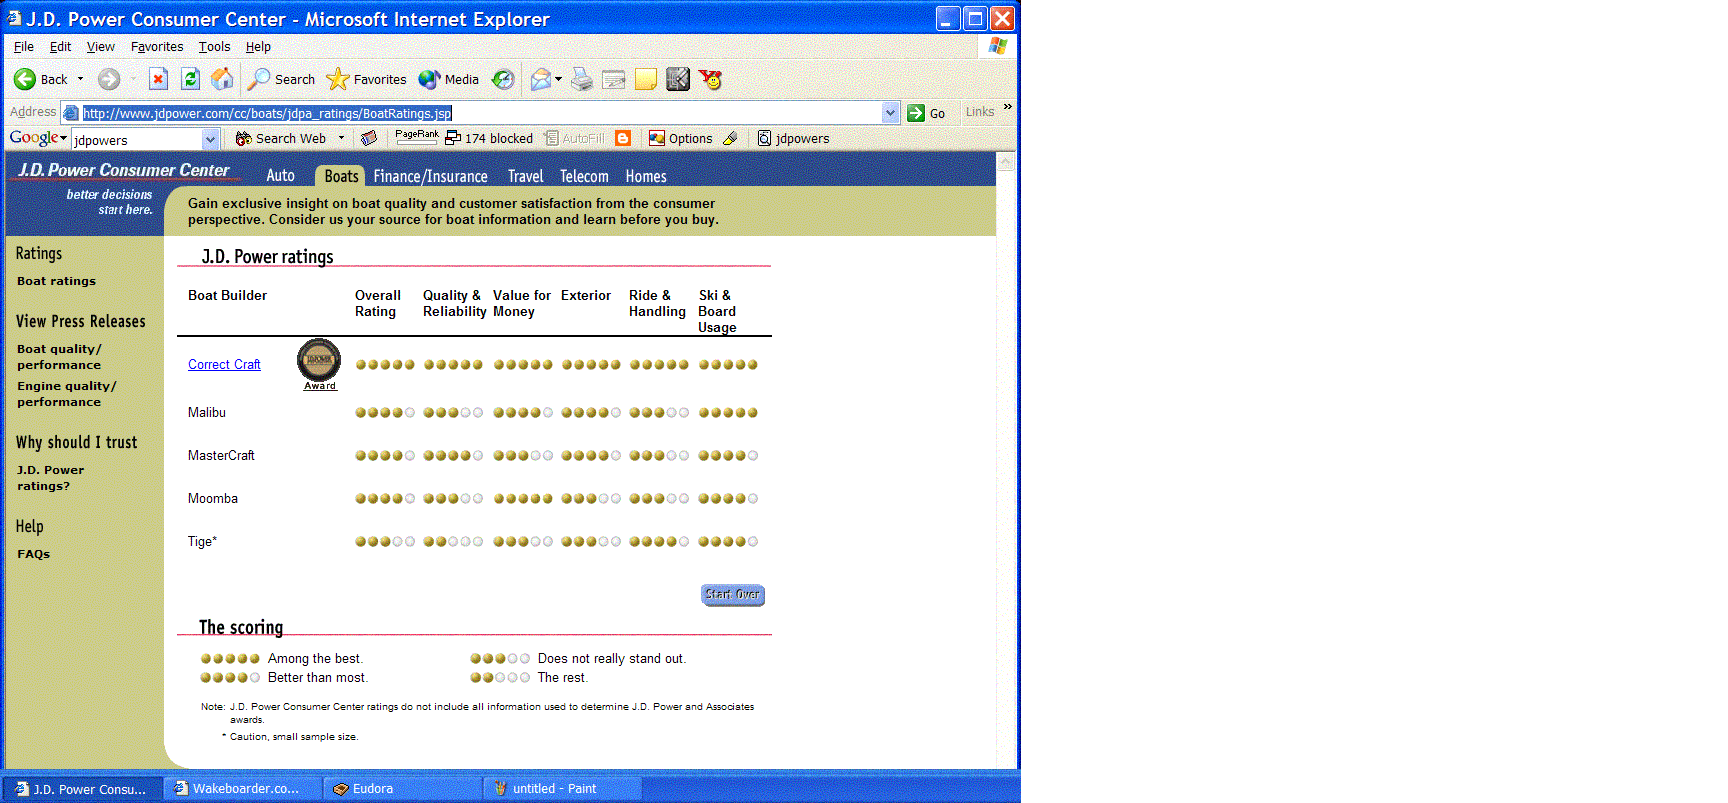1728x803 pixels.
Task: Click the Yahoo Messenger smiley icon
Action: (710, 79)
